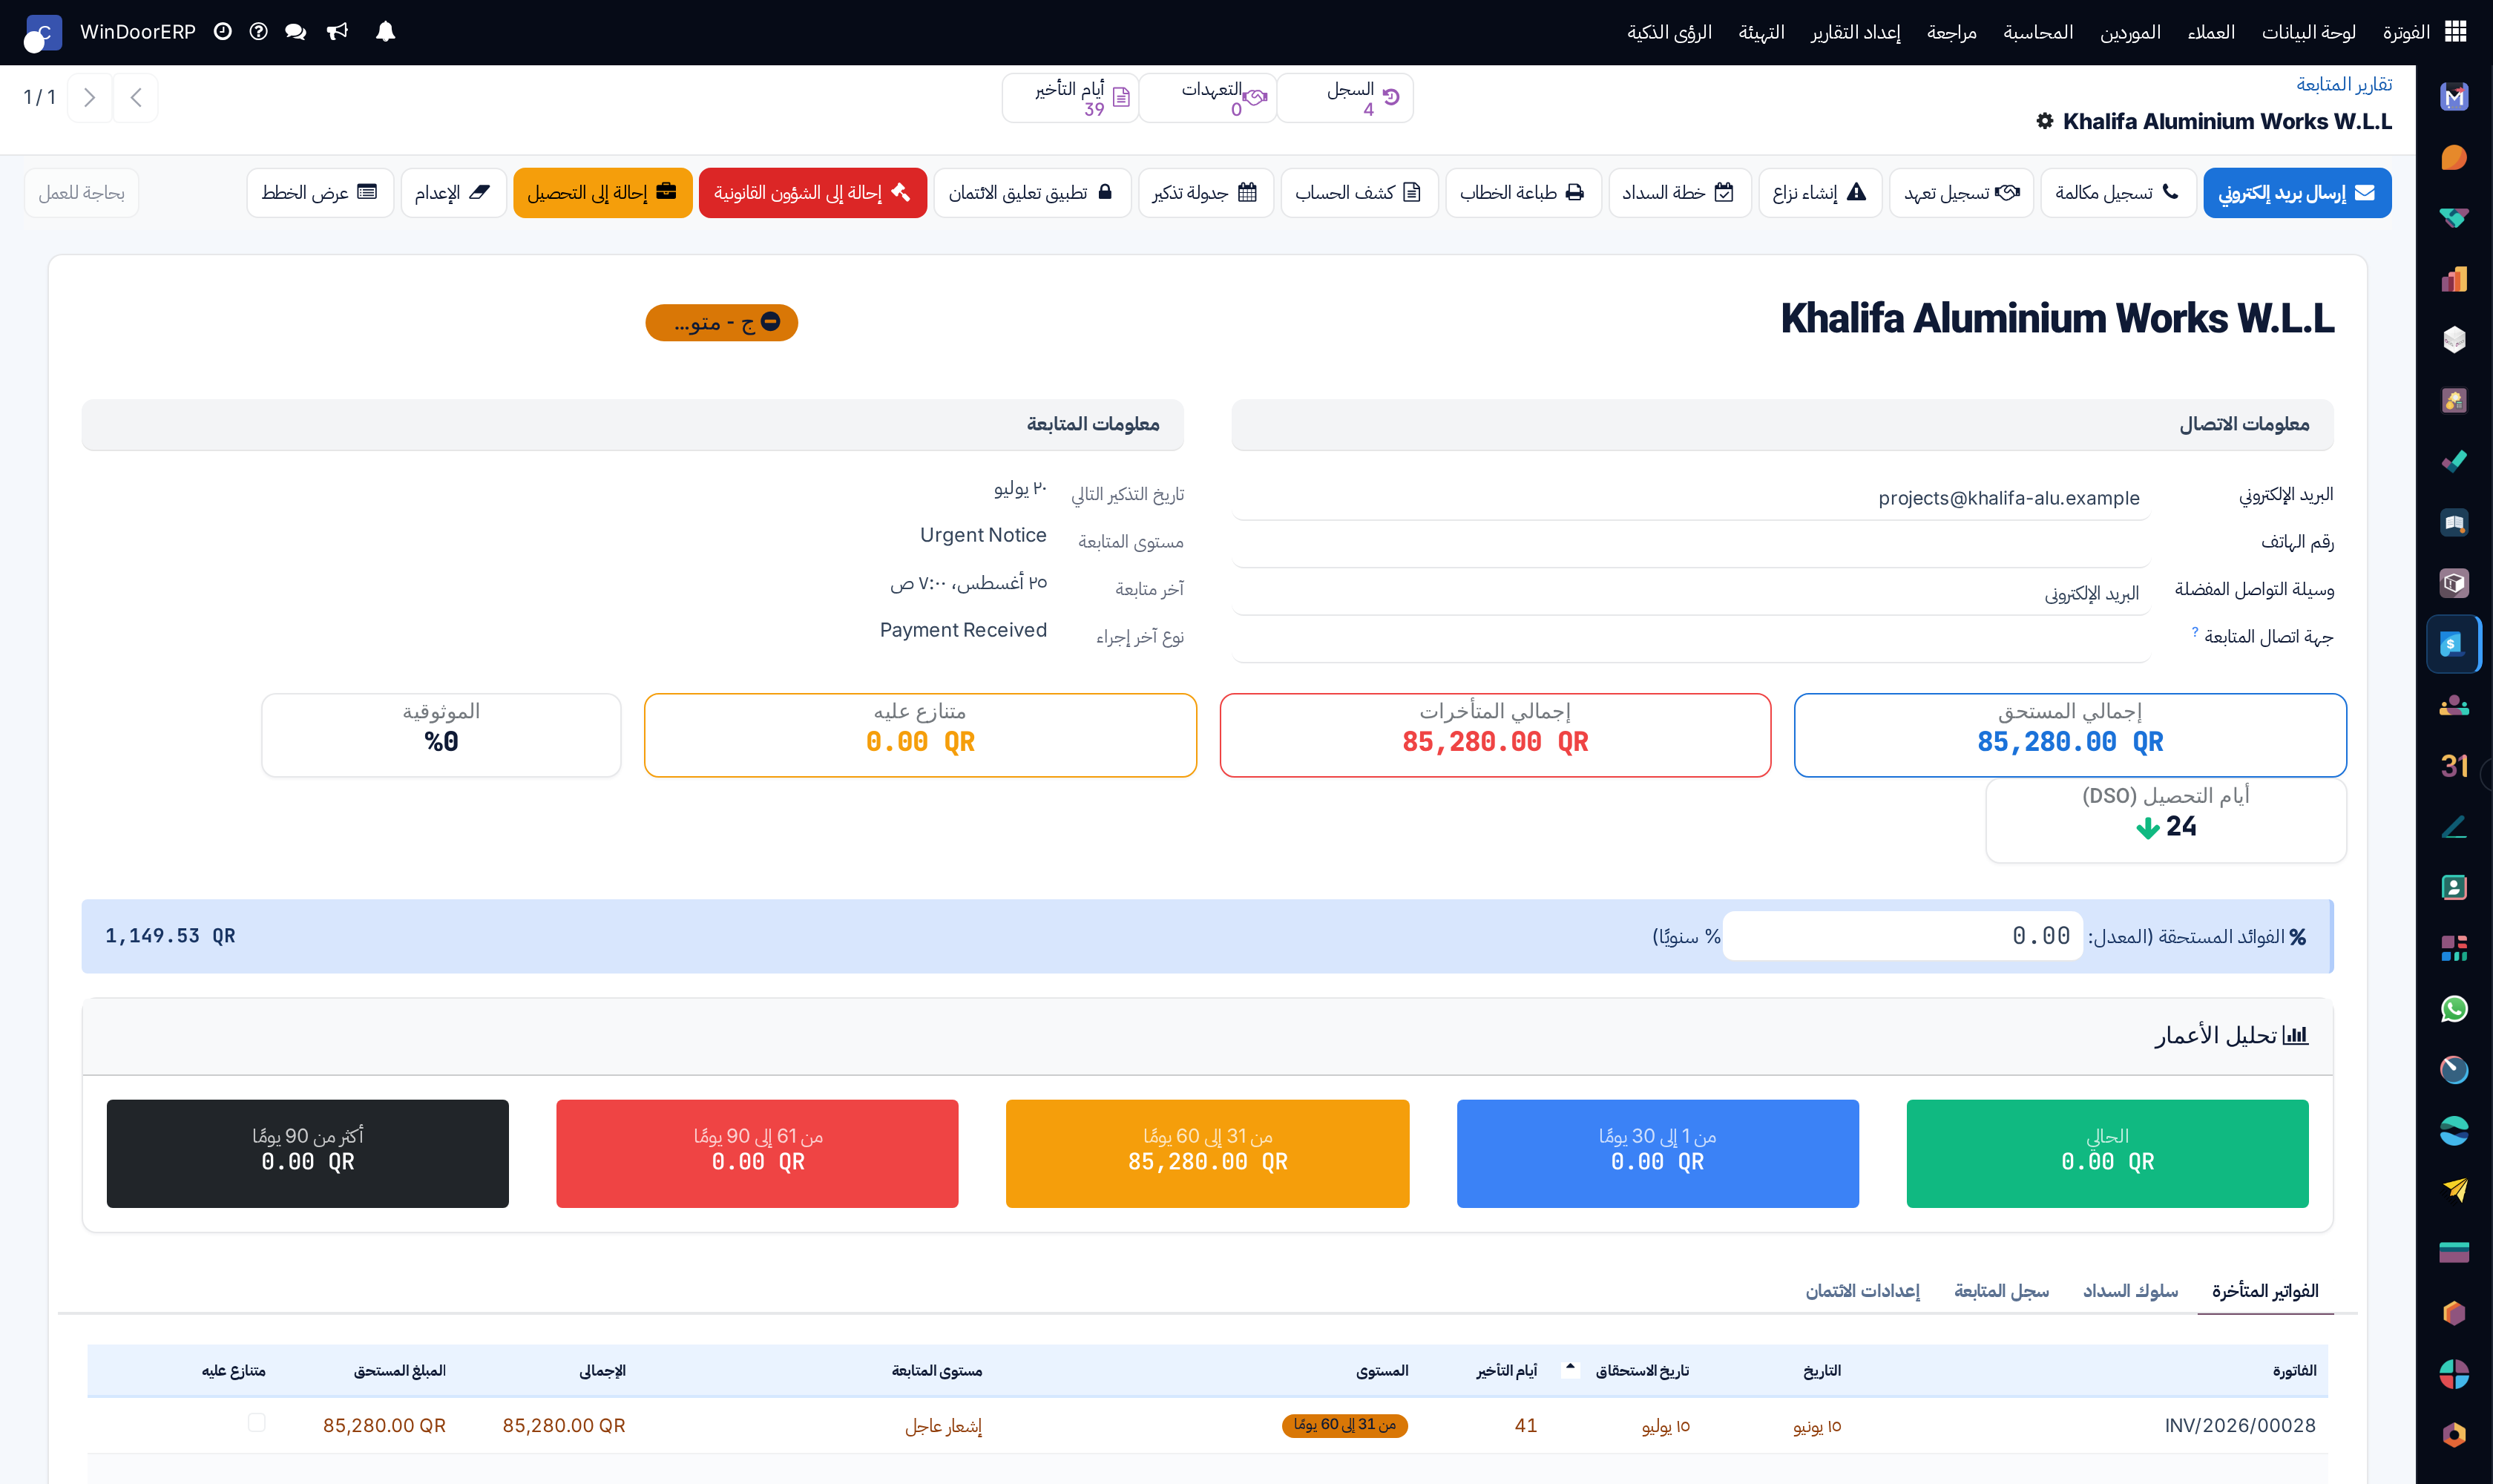Open تقارير المتابعة breadcrumb link
The image size is (2493, 1484).
(2344, 84)
